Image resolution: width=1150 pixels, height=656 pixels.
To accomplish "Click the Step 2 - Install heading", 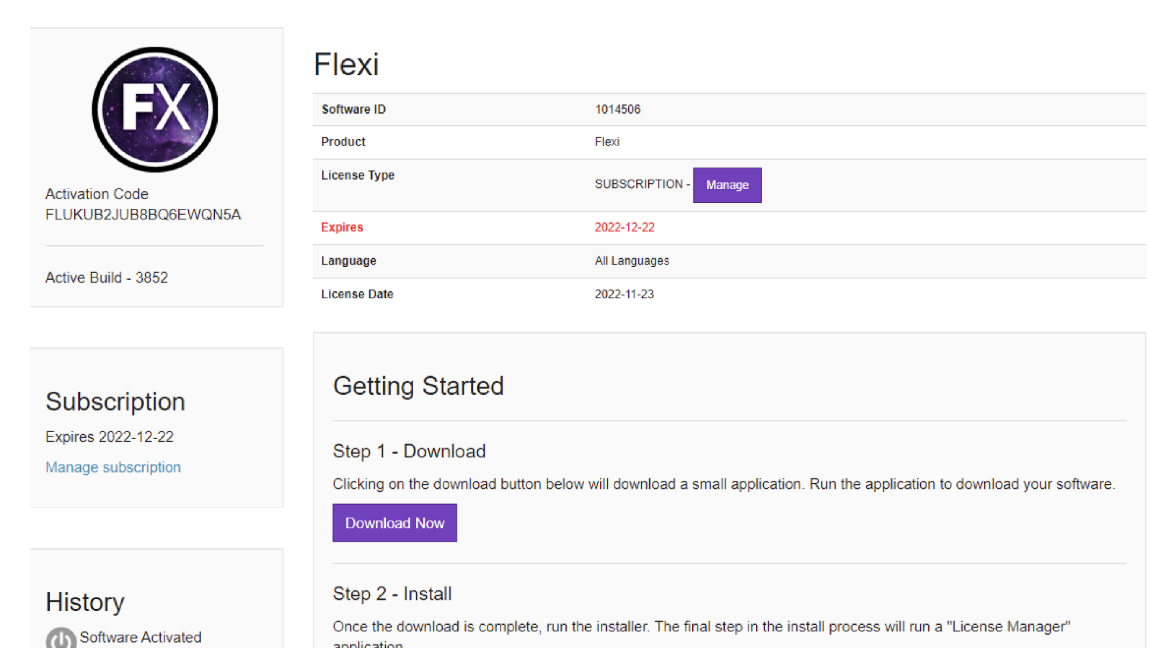I will (x=392, y=594).
